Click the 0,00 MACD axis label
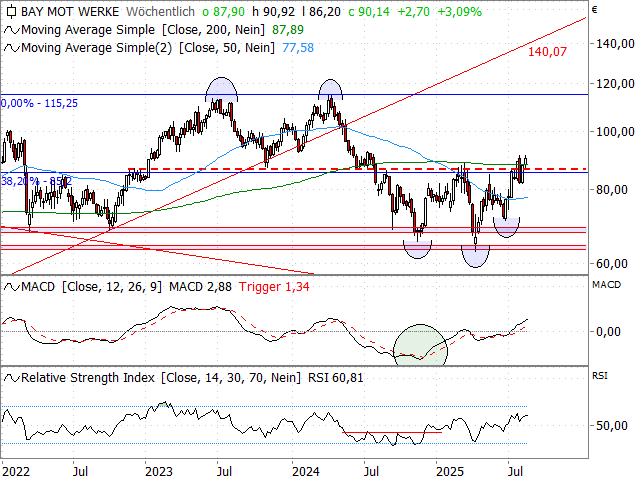Viewport: 640px width, 480px height. point(608,331)
